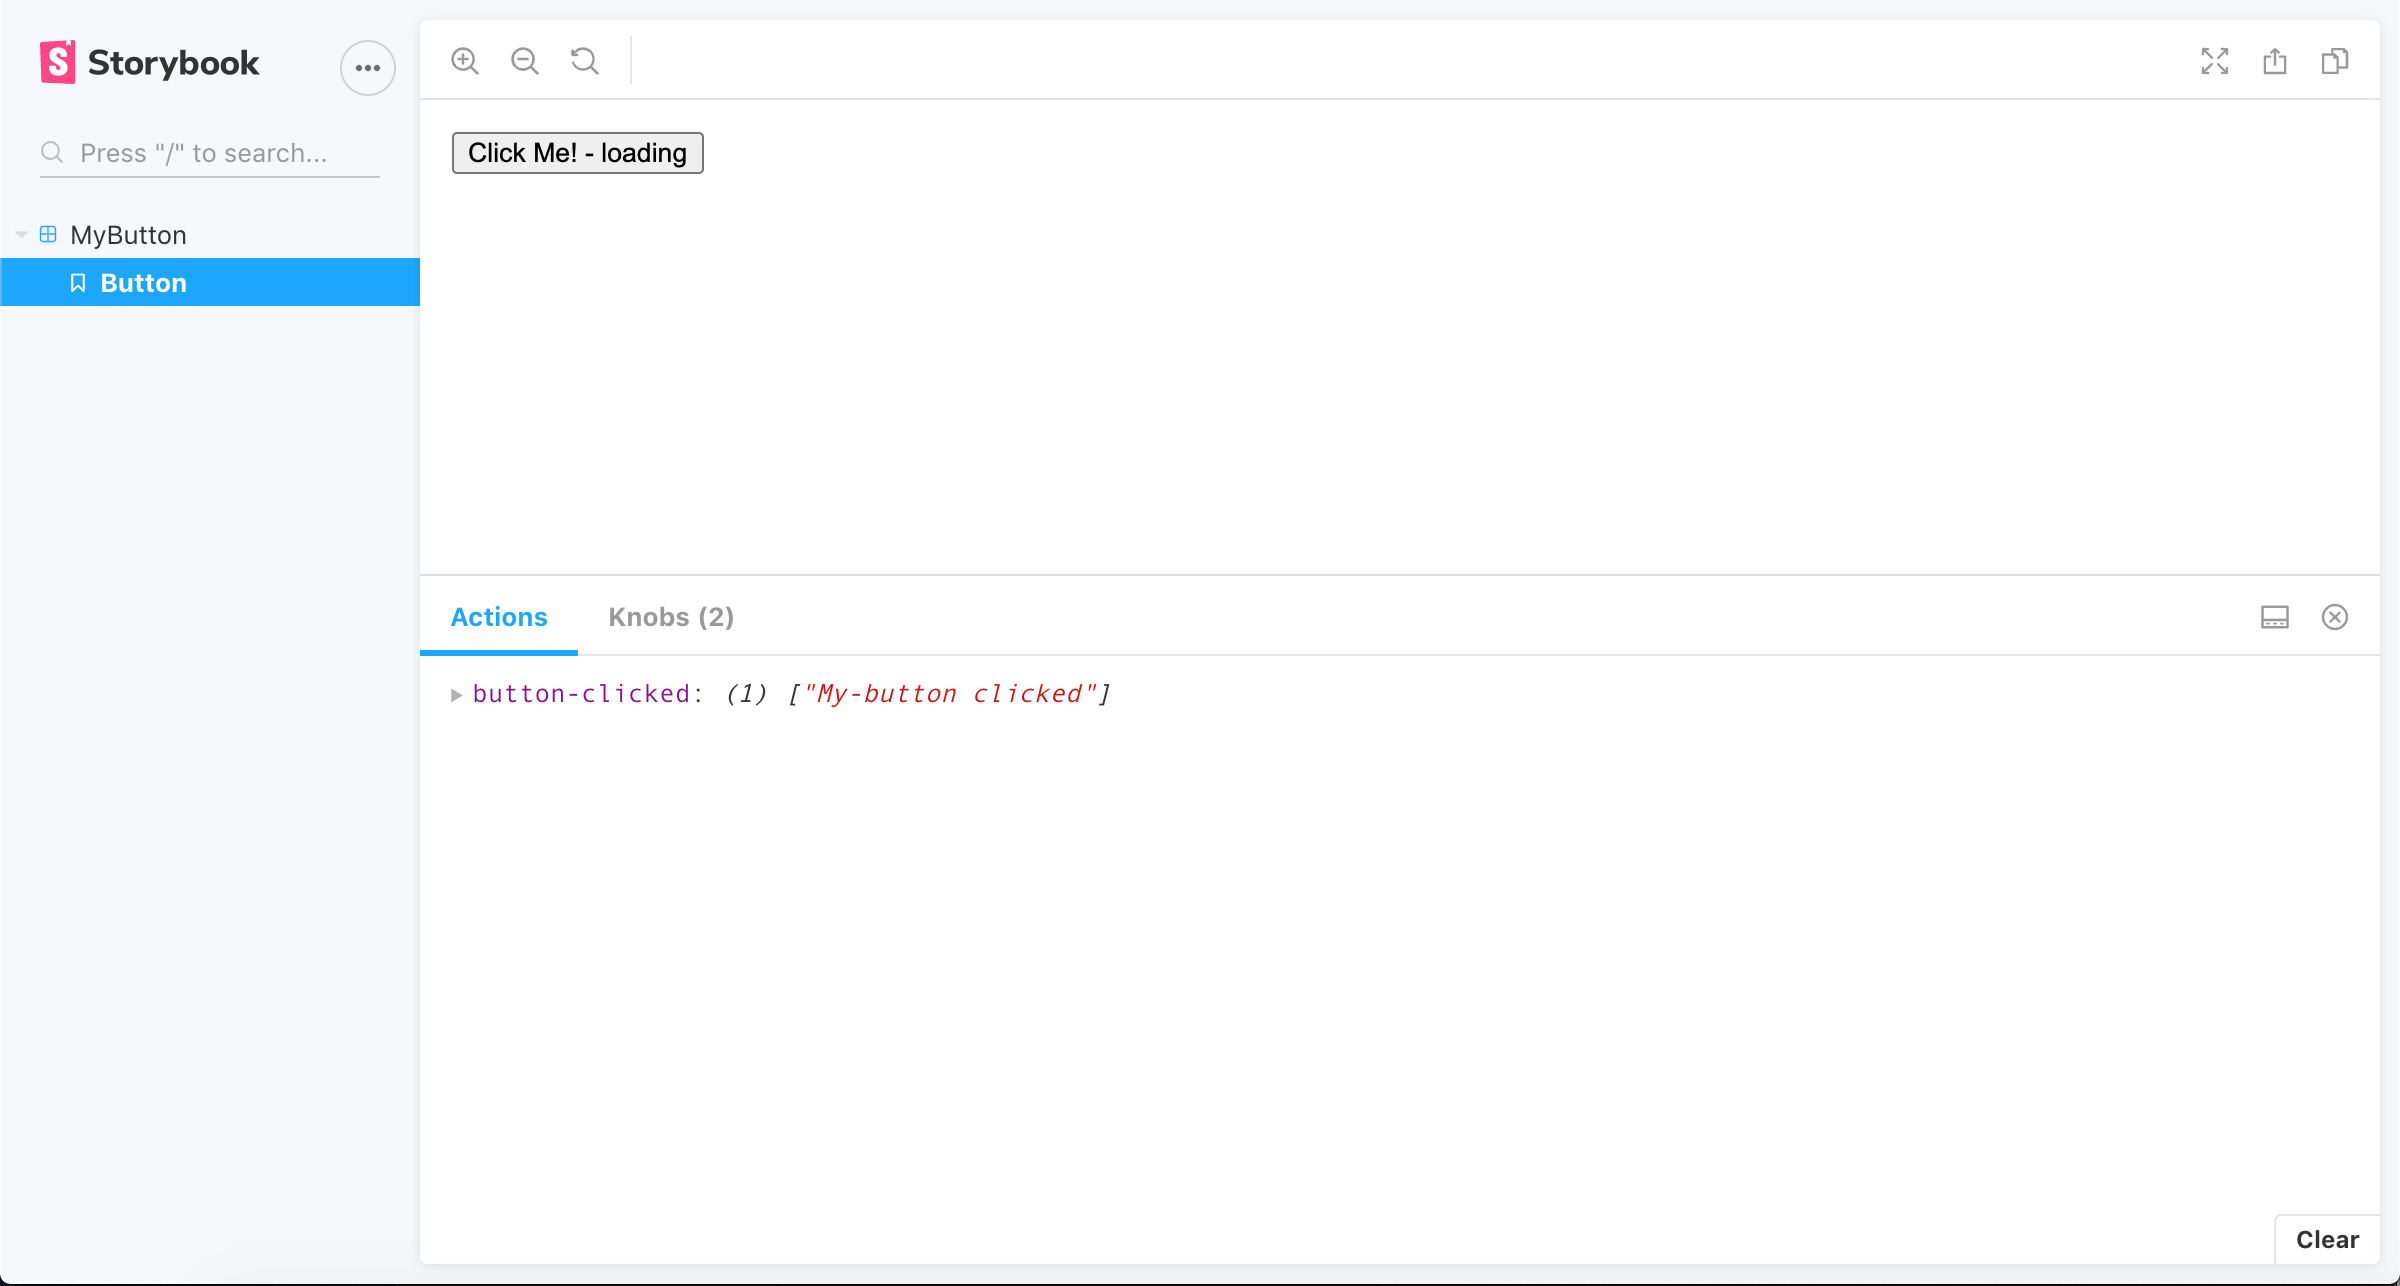Change addon panel orientation
Screen dimensions: 2400x1286
coord(2275,617)
